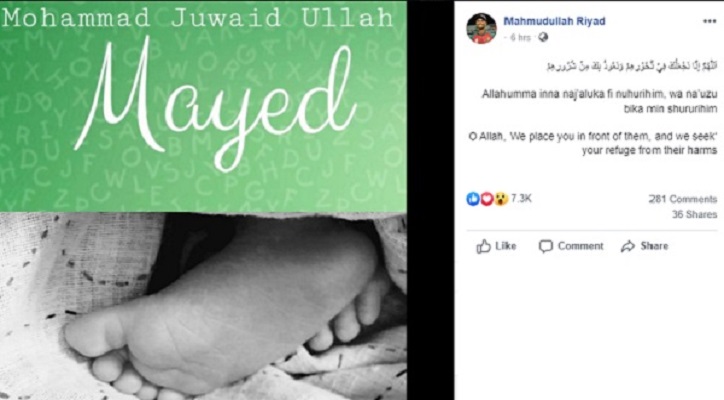Viewport: 724px width, 400px height.
Task: Click the speech bubble Comment icon
Action: (x=546, y=246)
